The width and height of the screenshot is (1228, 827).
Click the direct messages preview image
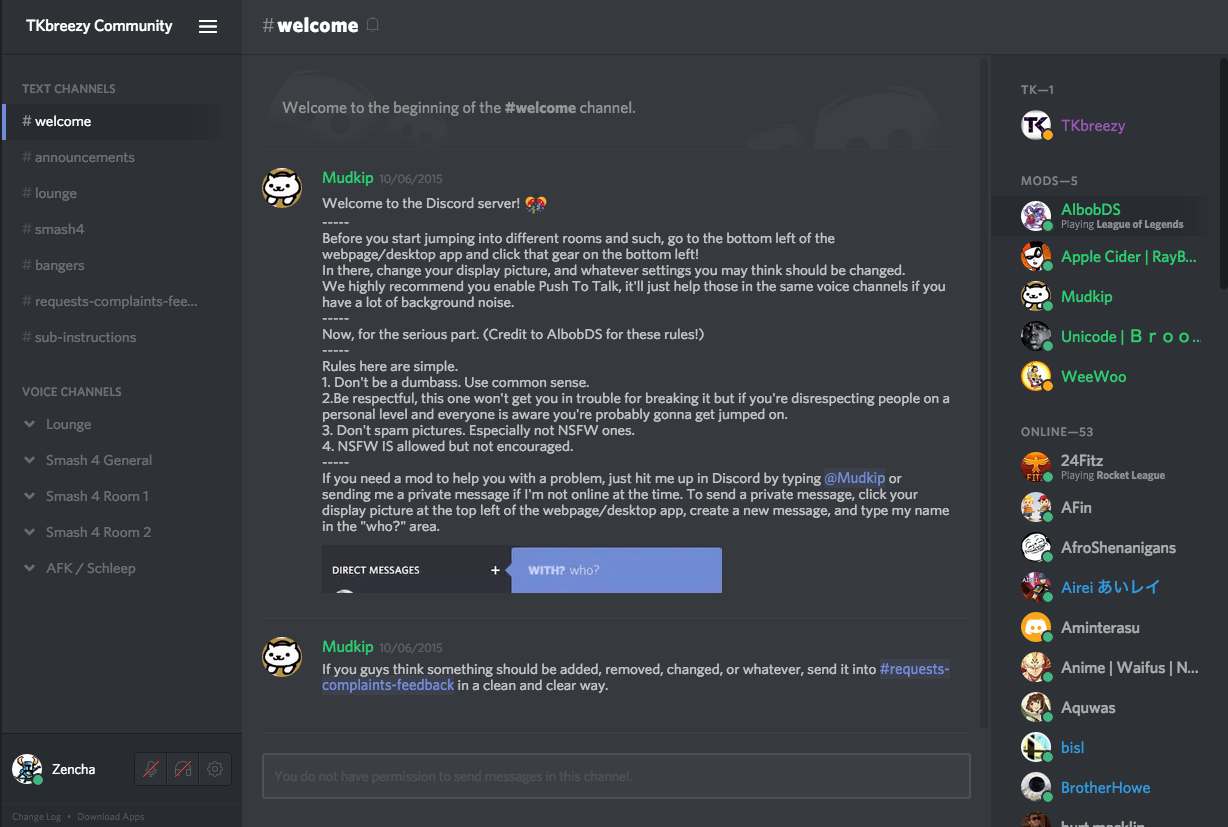[521, 570]
